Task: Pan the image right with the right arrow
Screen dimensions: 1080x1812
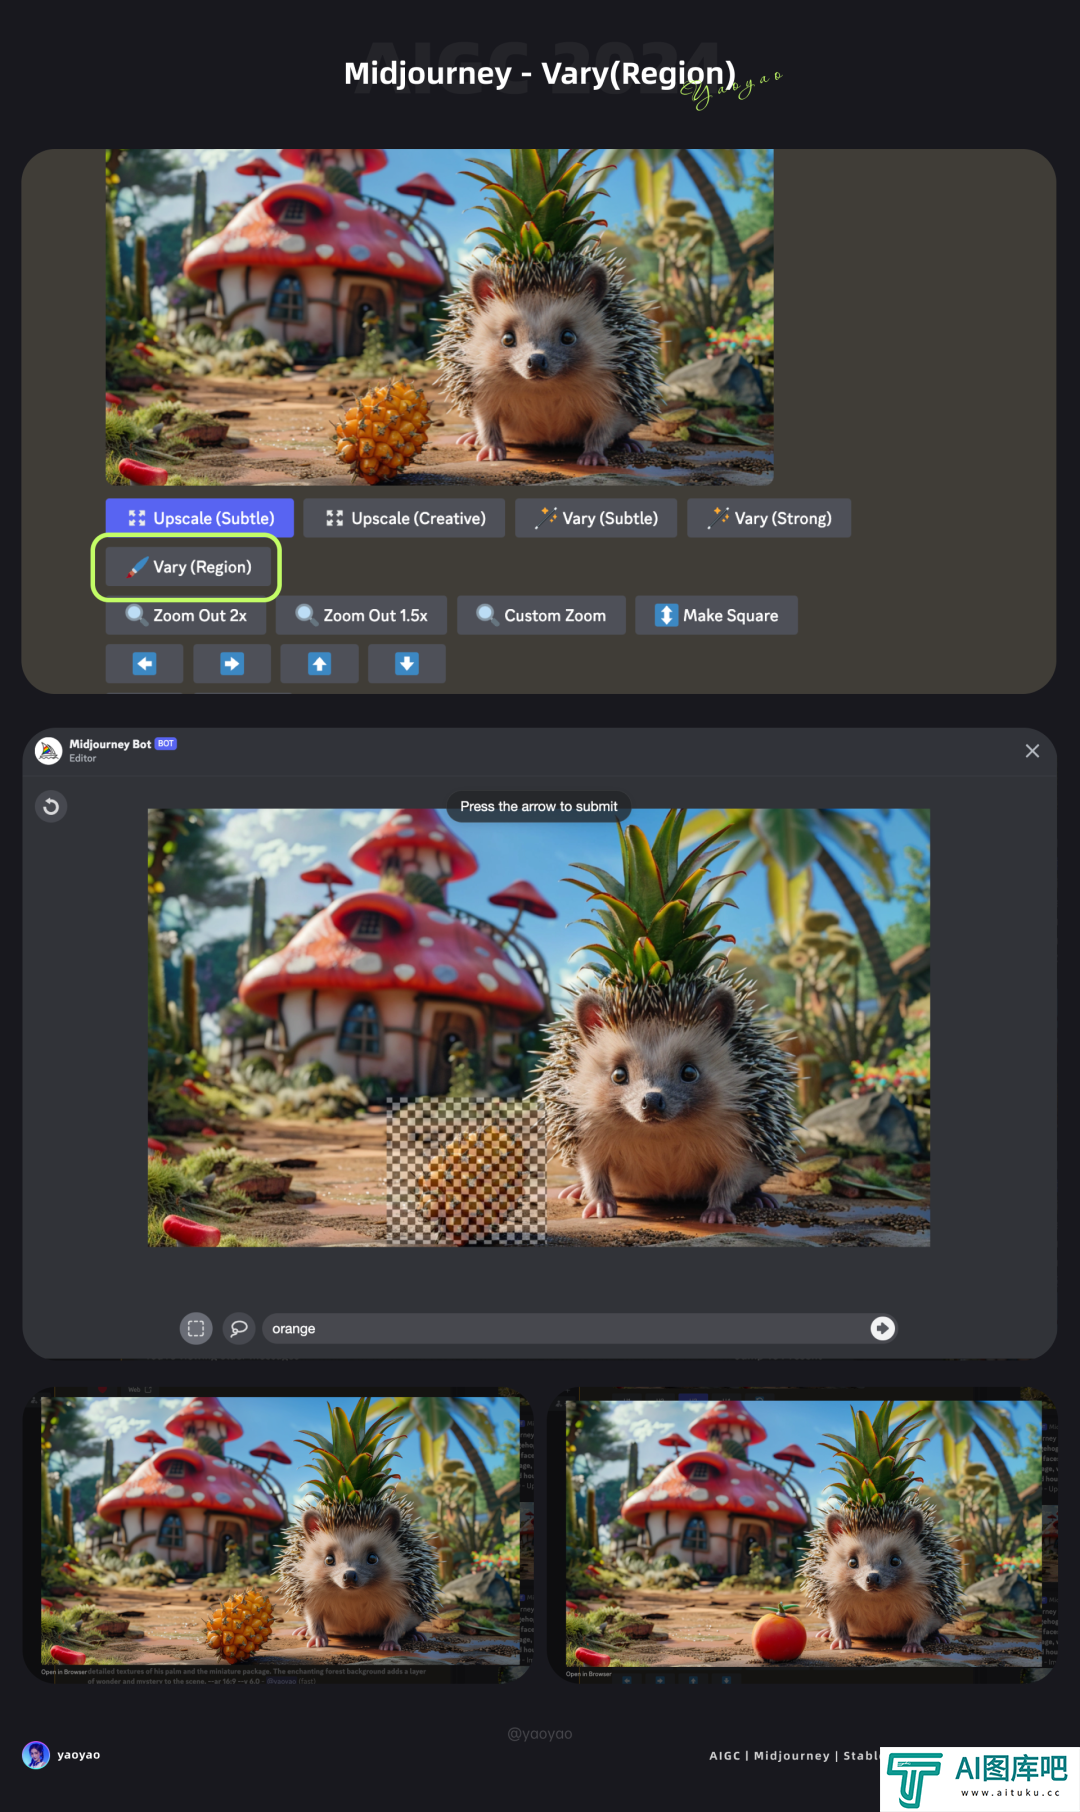Action: point(232,664)
